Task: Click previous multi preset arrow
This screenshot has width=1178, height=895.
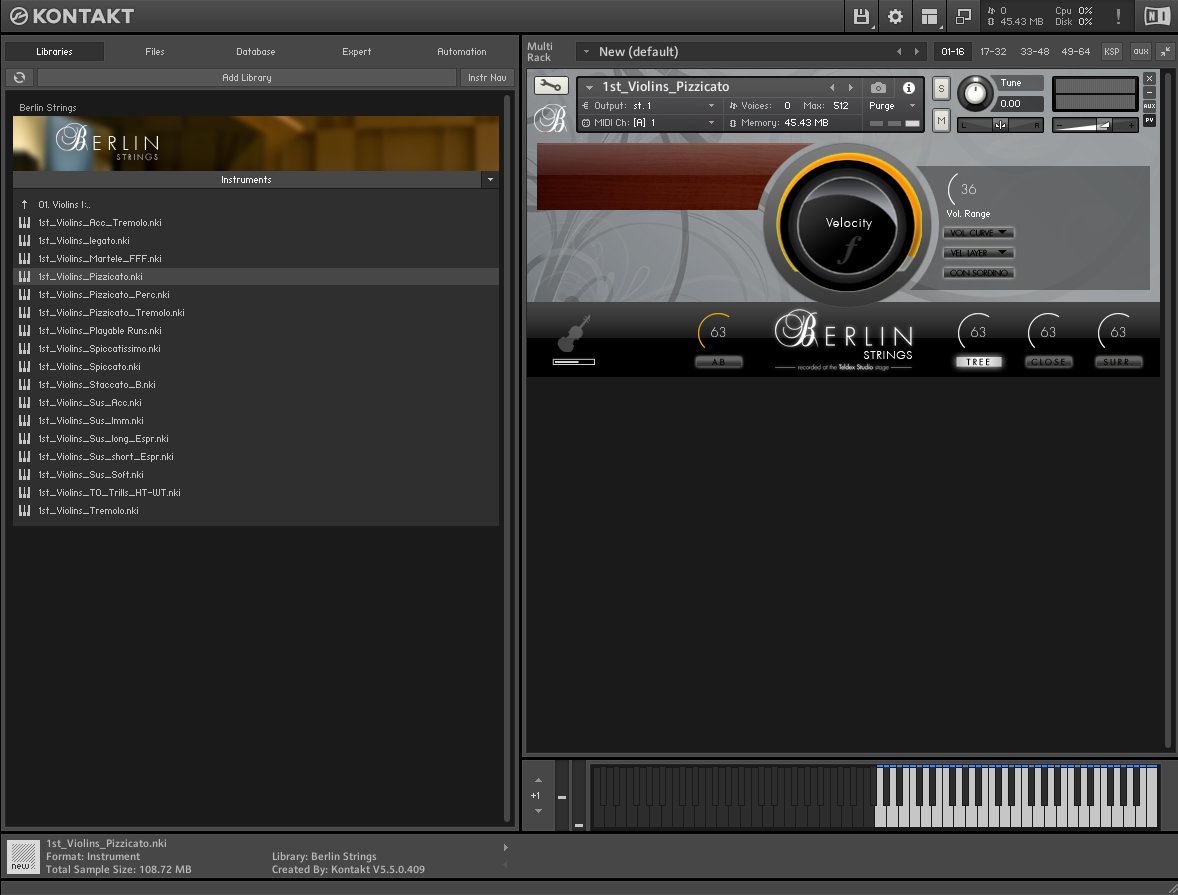Action: pyautogui.click(x=899, y=52)
